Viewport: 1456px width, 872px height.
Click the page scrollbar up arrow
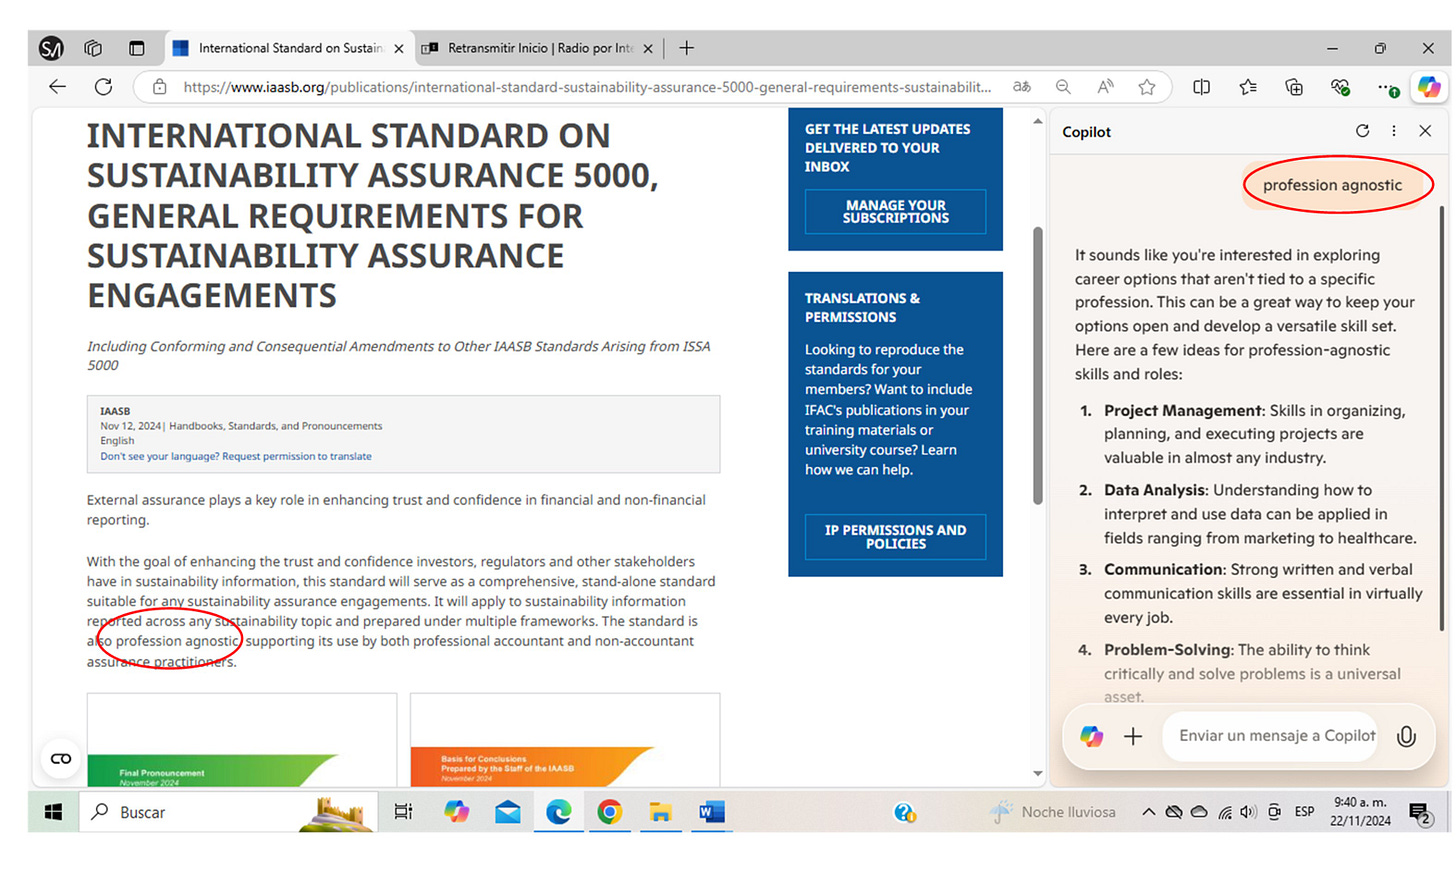pyautogui.click(x=1037, y=122)
